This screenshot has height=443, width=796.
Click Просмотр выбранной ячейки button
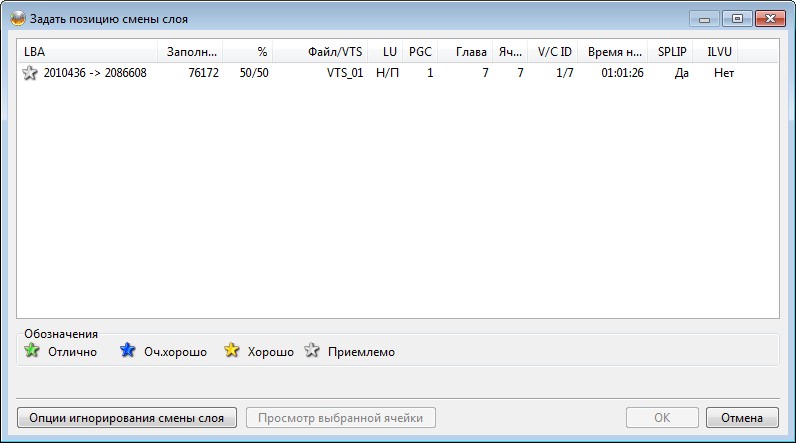point(341,418)
